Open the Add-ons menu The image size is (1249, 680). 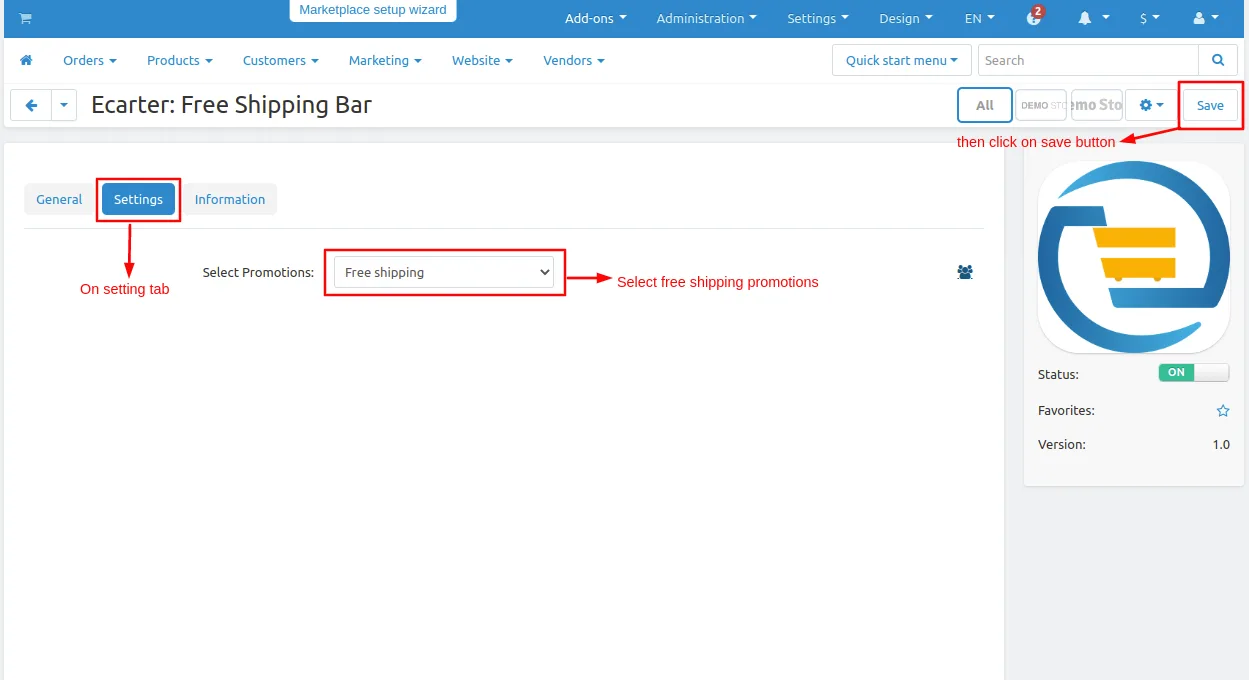click(x=596, y=18)
